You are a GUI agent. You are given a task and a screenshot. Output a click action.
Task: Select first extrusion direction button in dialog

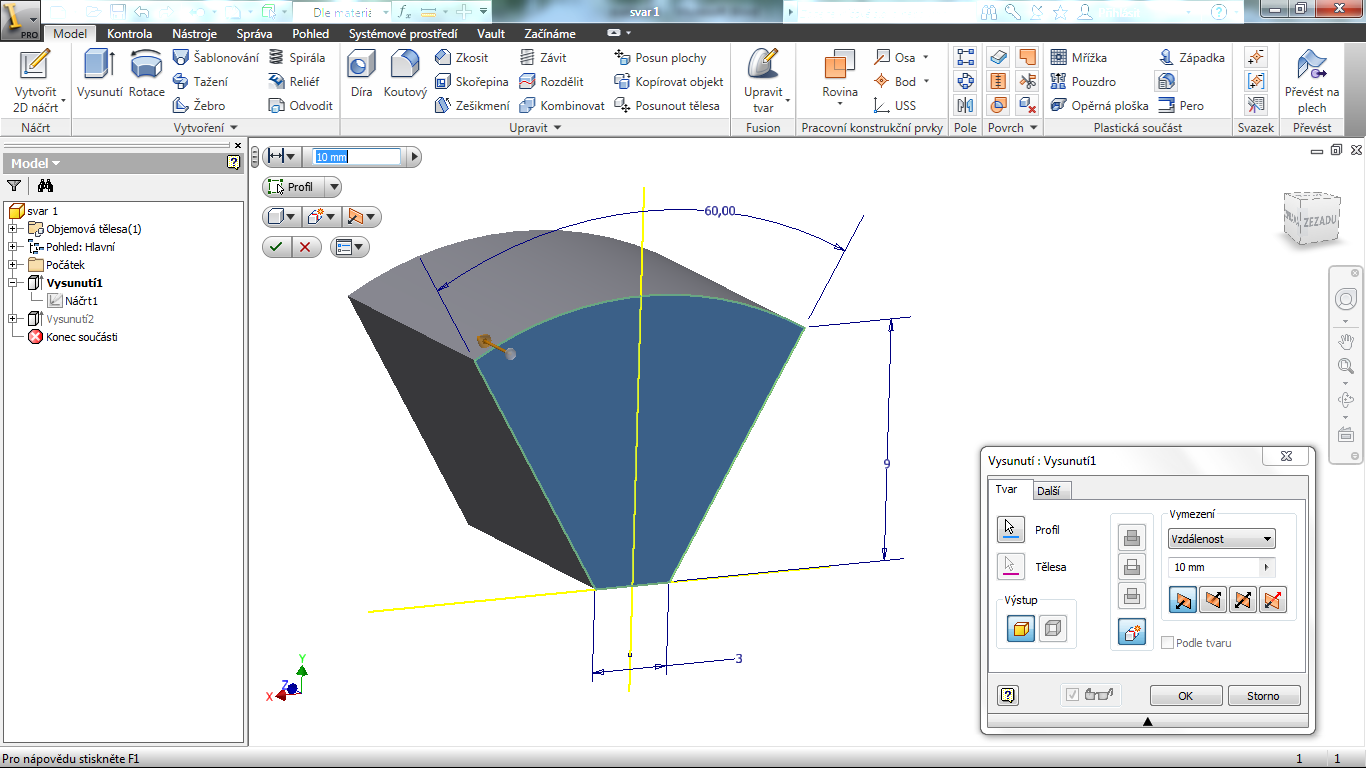tap(1184, 600)
